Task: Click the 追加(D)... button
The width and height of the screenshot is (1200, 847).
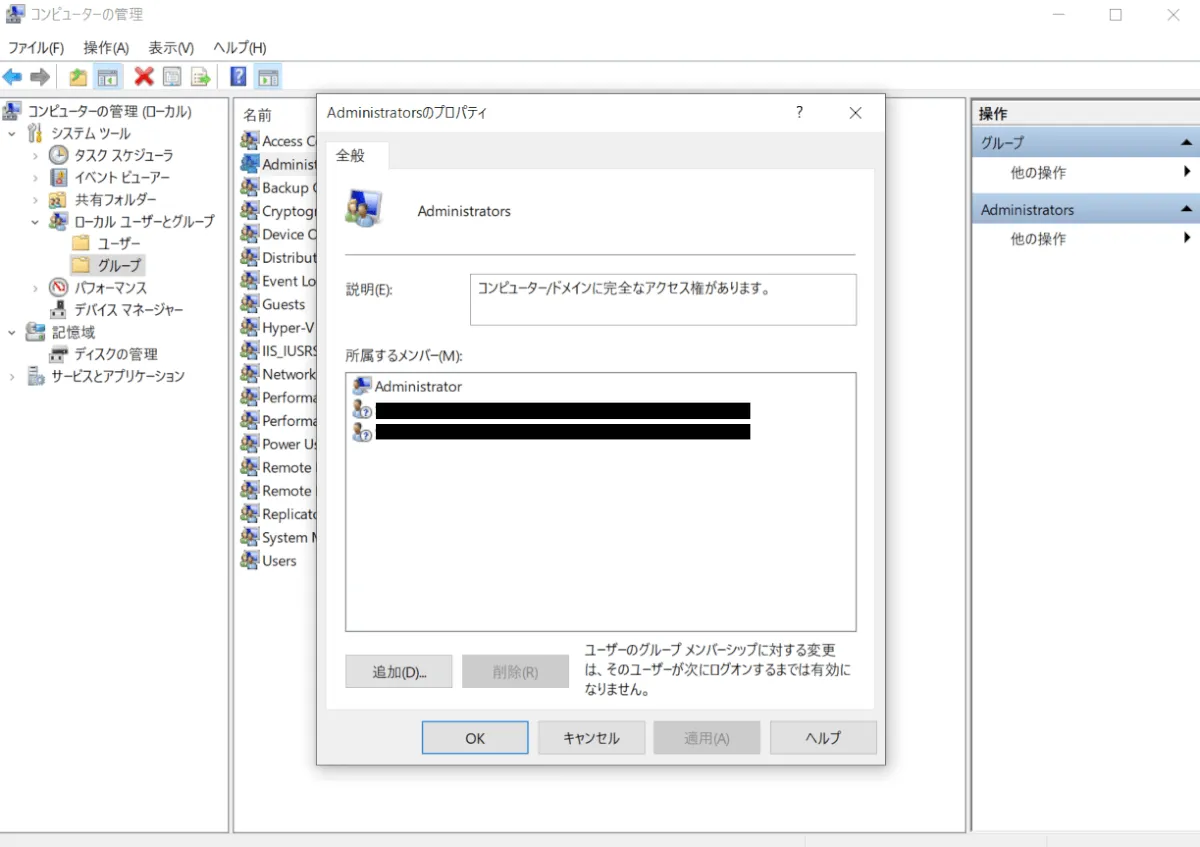Action: 399,672
